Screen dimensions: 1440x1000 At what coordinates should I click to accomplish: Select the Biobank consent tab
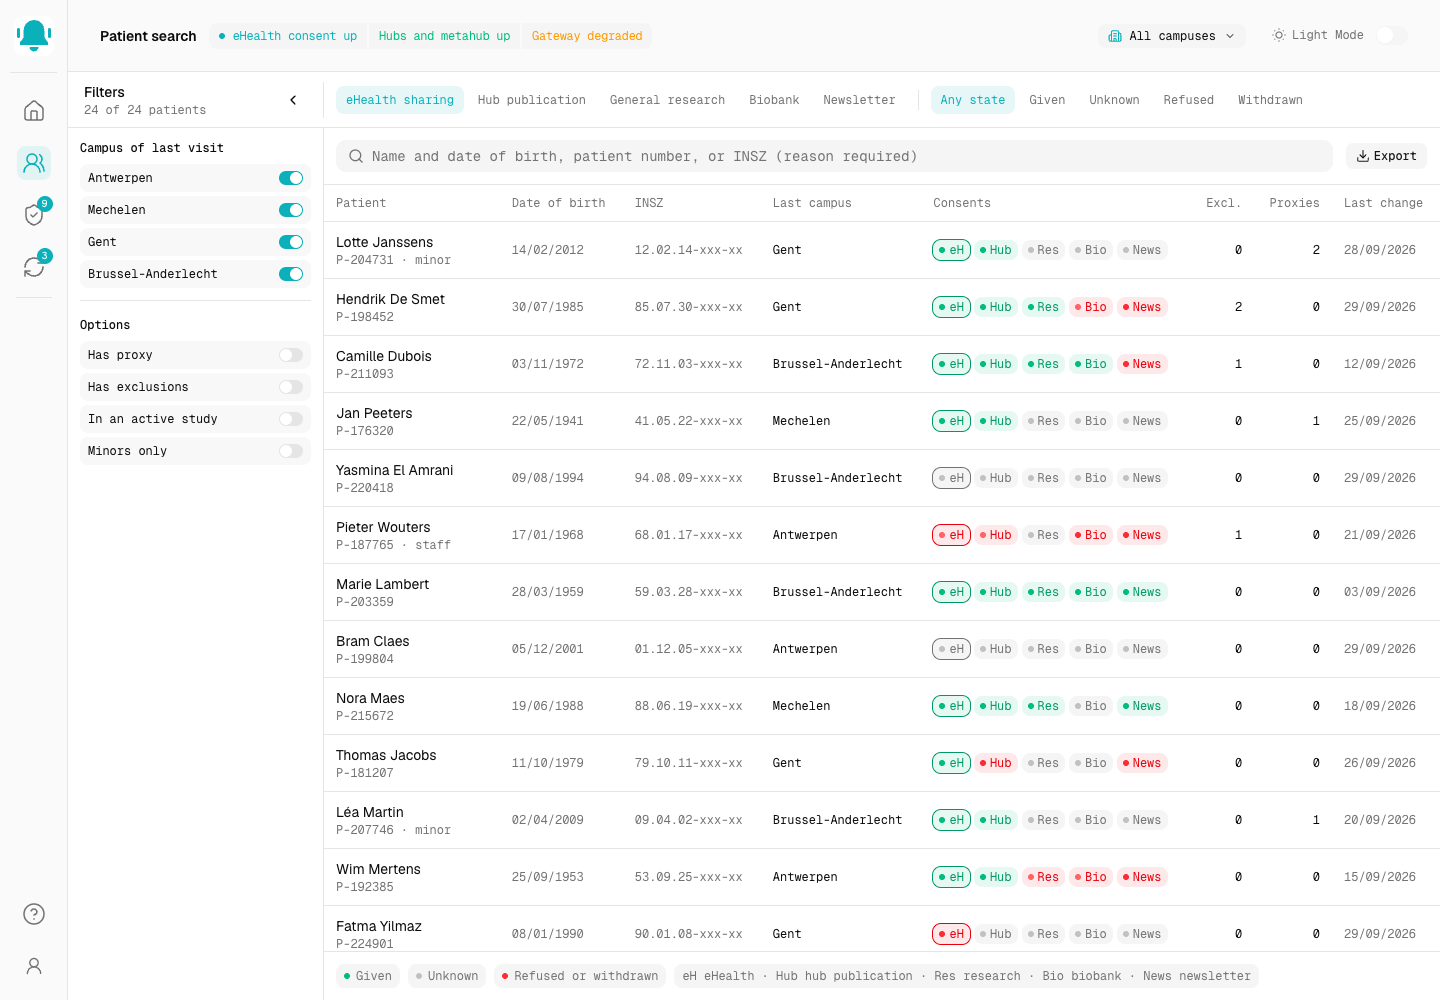click(774, 100)
